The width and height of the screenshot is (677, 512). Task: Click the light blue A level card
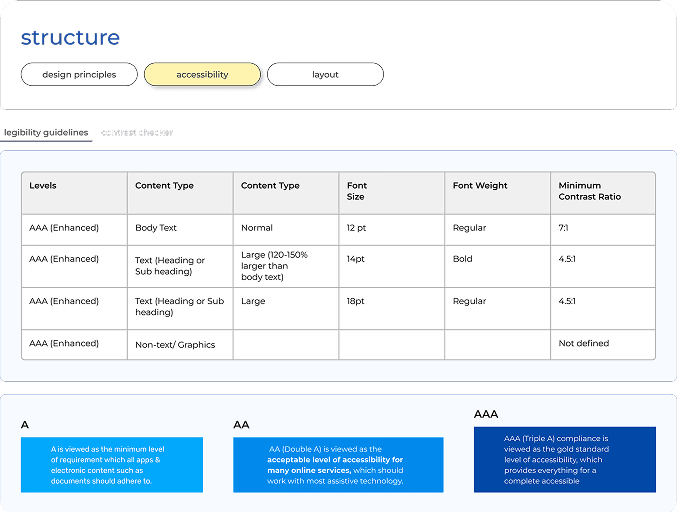(x=112, y=465)
